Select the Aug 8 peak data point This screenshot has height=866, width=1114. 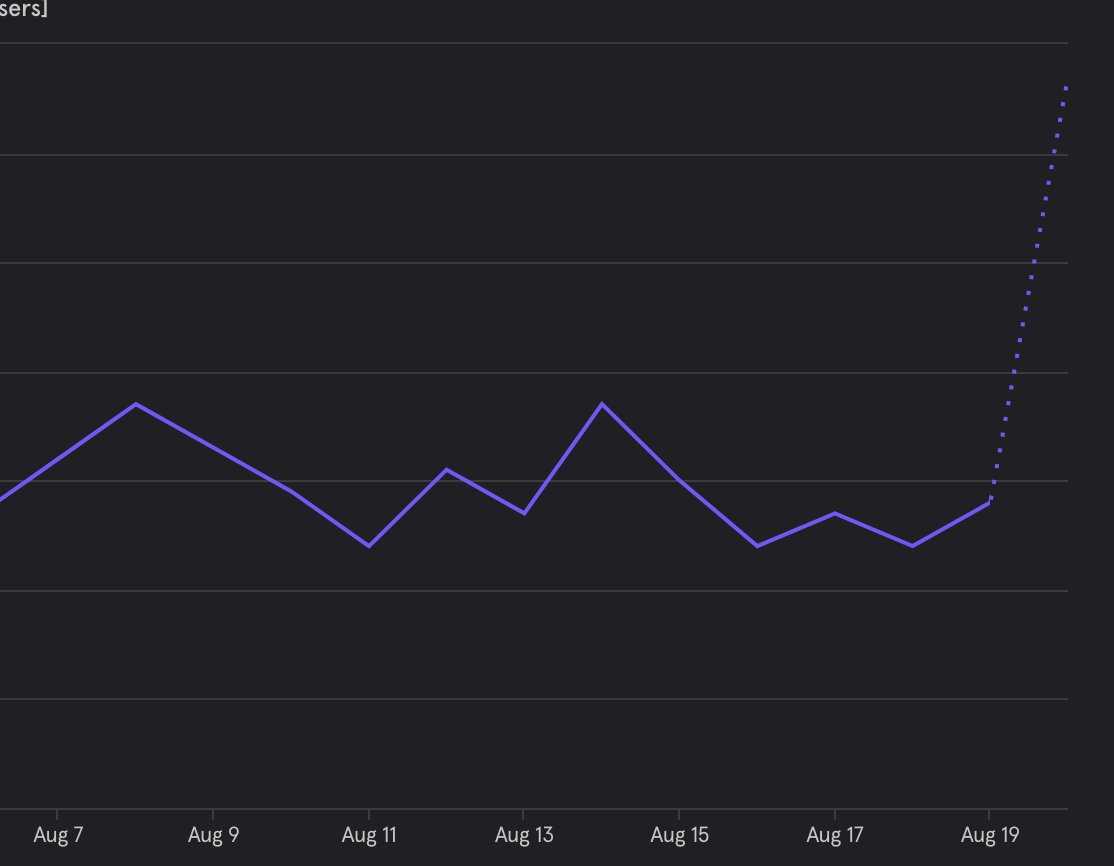point(136,404)
